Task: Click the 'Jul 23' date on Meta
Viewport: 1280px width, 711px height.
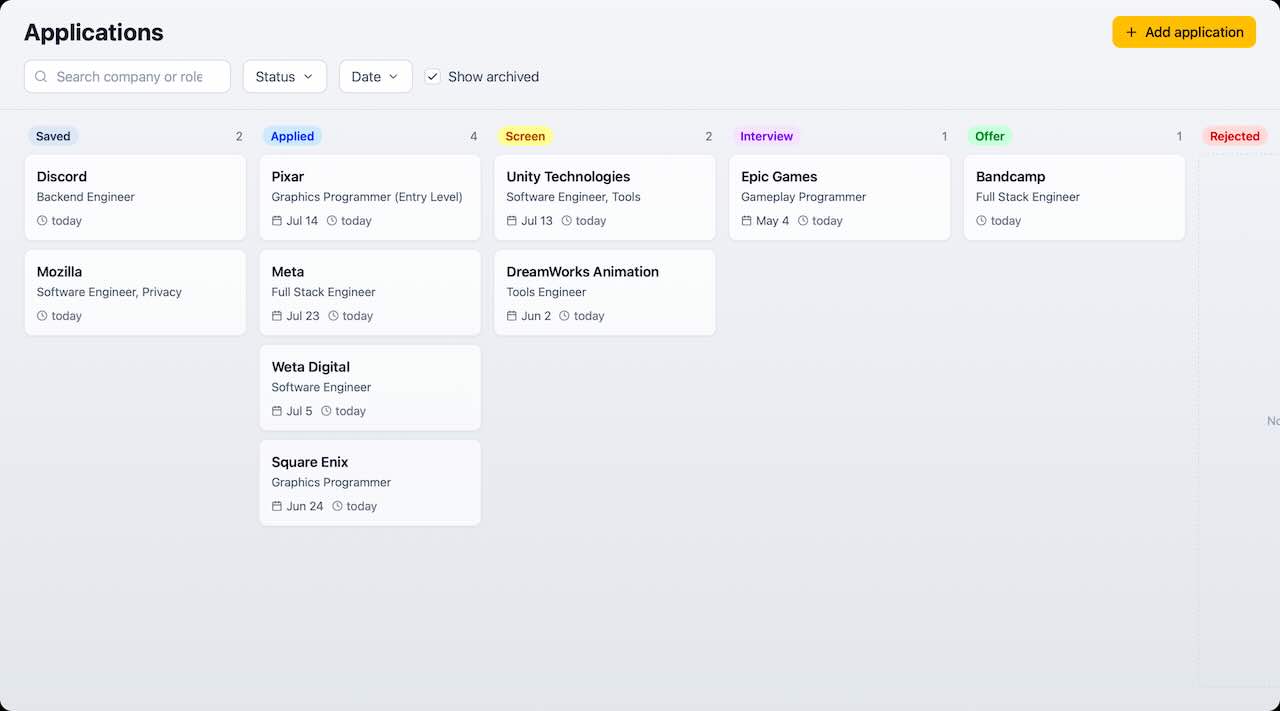Action: pyautogui.click(x=303, y=316)
